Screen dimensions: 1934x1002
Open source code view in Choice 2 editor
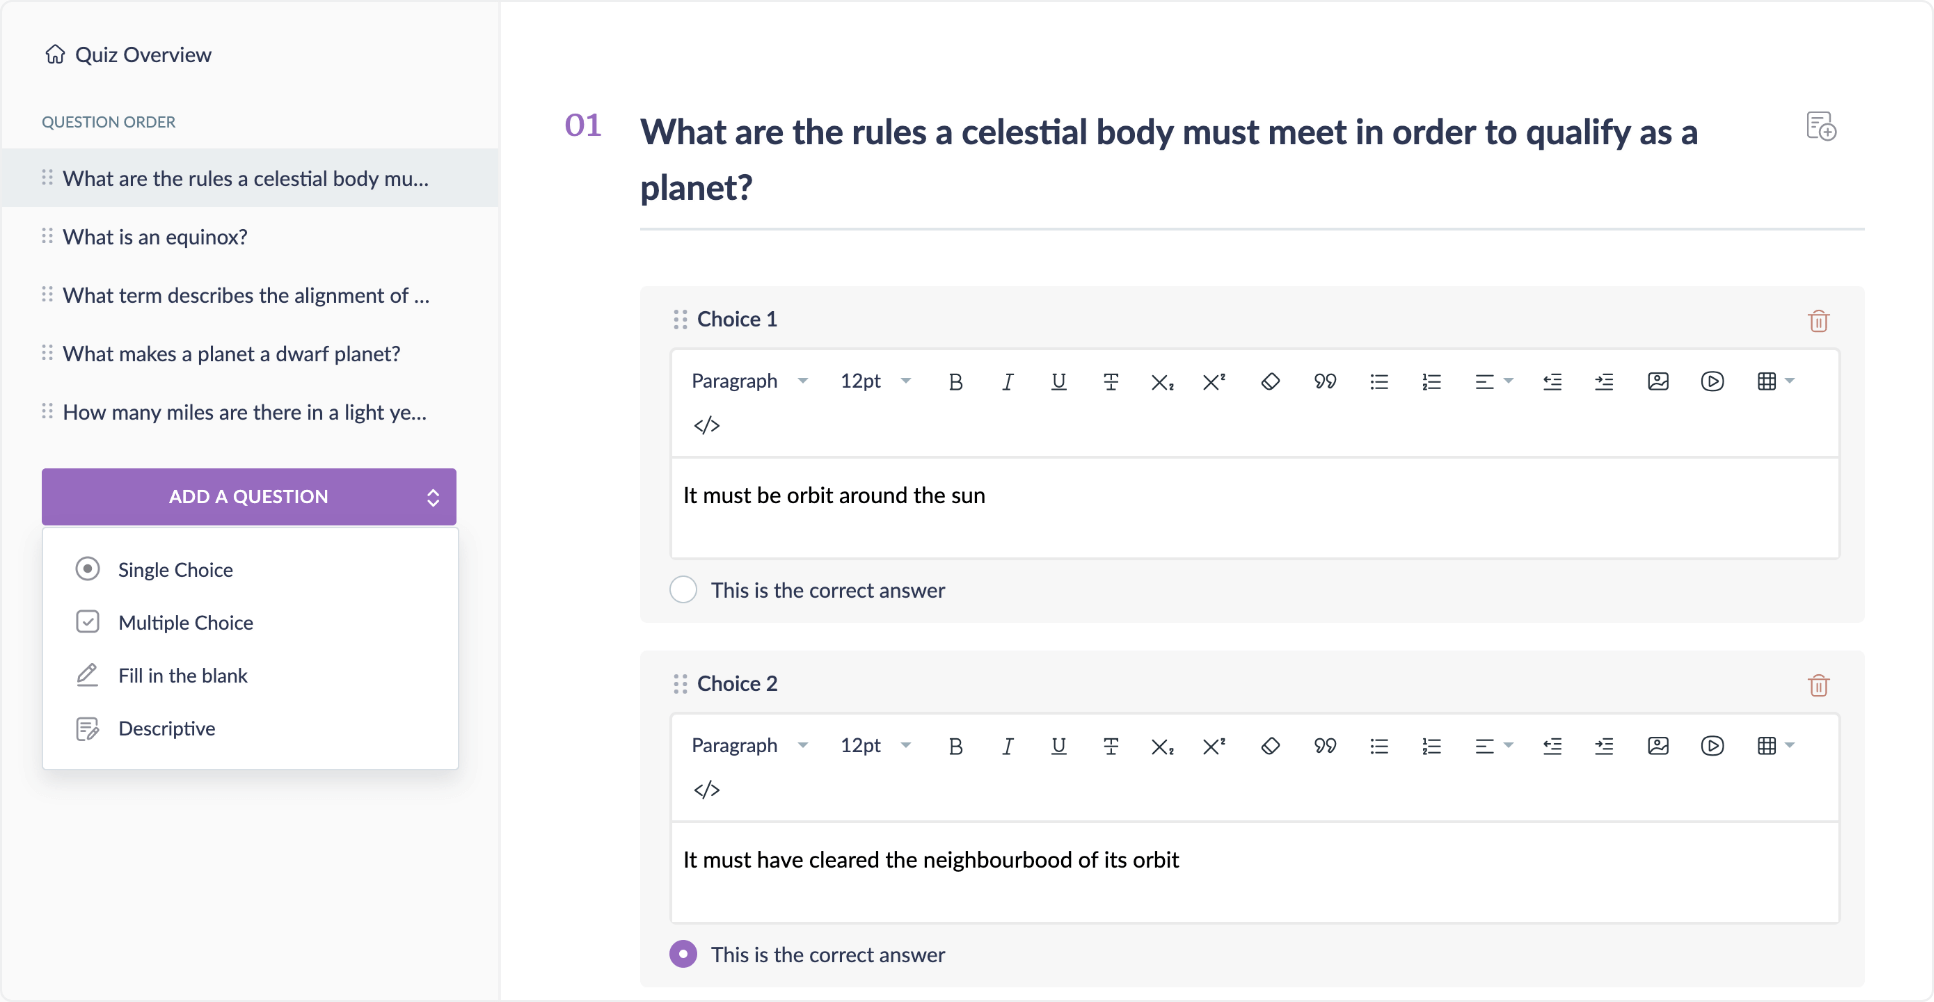707,790
